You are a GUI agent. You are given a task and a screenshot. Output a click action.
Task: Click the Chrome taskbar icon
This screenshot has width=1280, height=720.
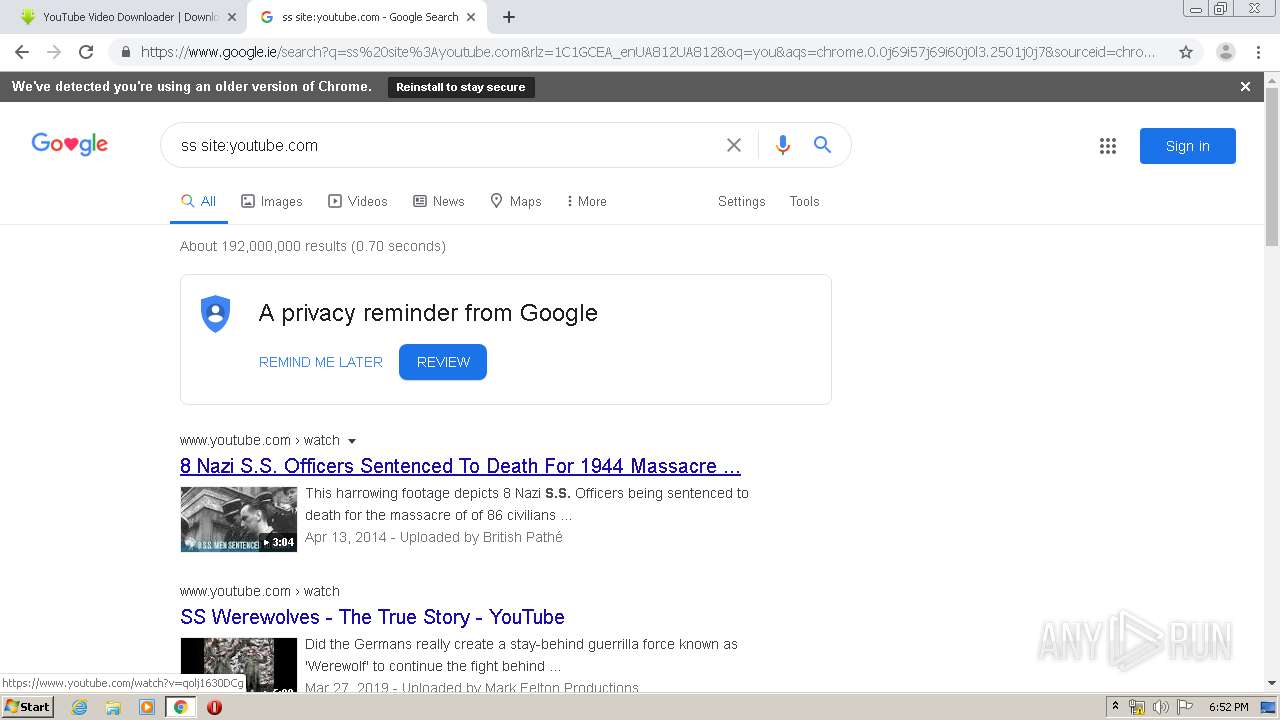click(180, 707)
